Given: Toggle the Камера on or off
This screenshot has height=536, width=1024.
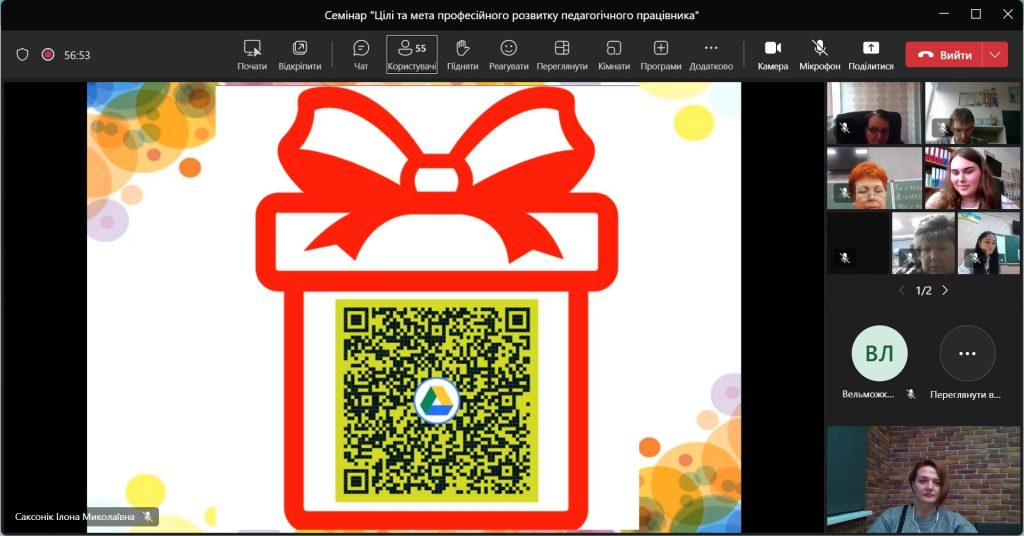Looking at the screenshot, I should (x=773, y=55).
